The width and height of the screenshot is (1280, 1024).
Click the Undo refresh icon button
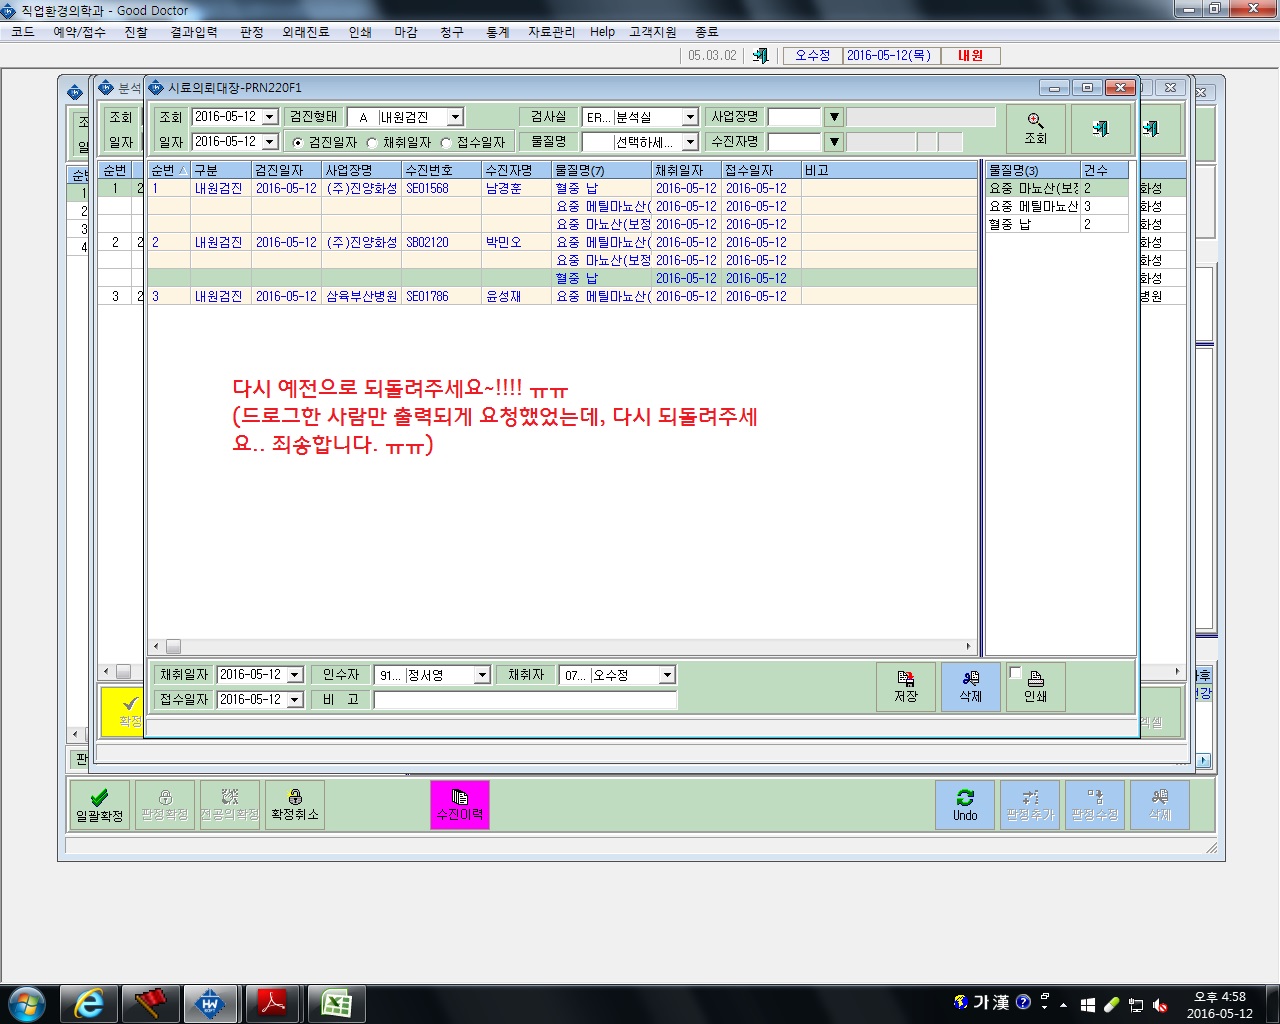click(x=965, y=805)
